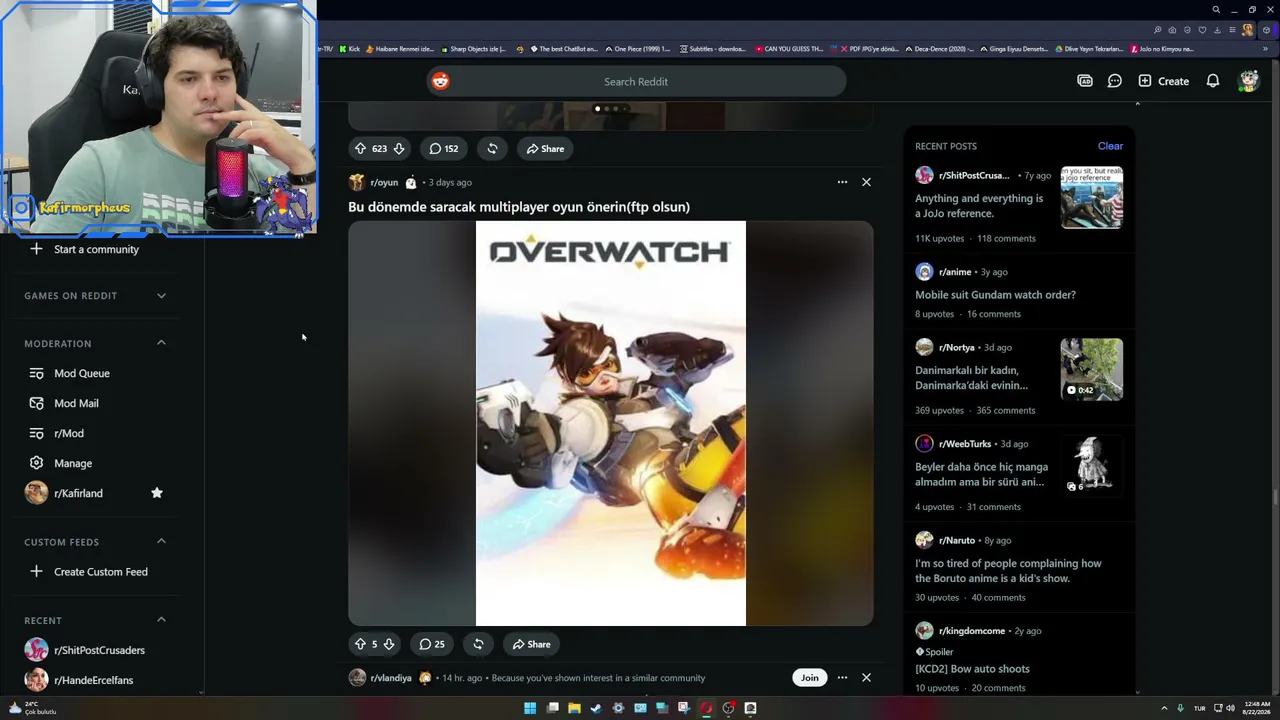Open the post titled 'Bu dönemde saracak multiplayer oyun önerin'
Image resolution: width=1280 pixels, height=720 pixels.
coord(519,207)
